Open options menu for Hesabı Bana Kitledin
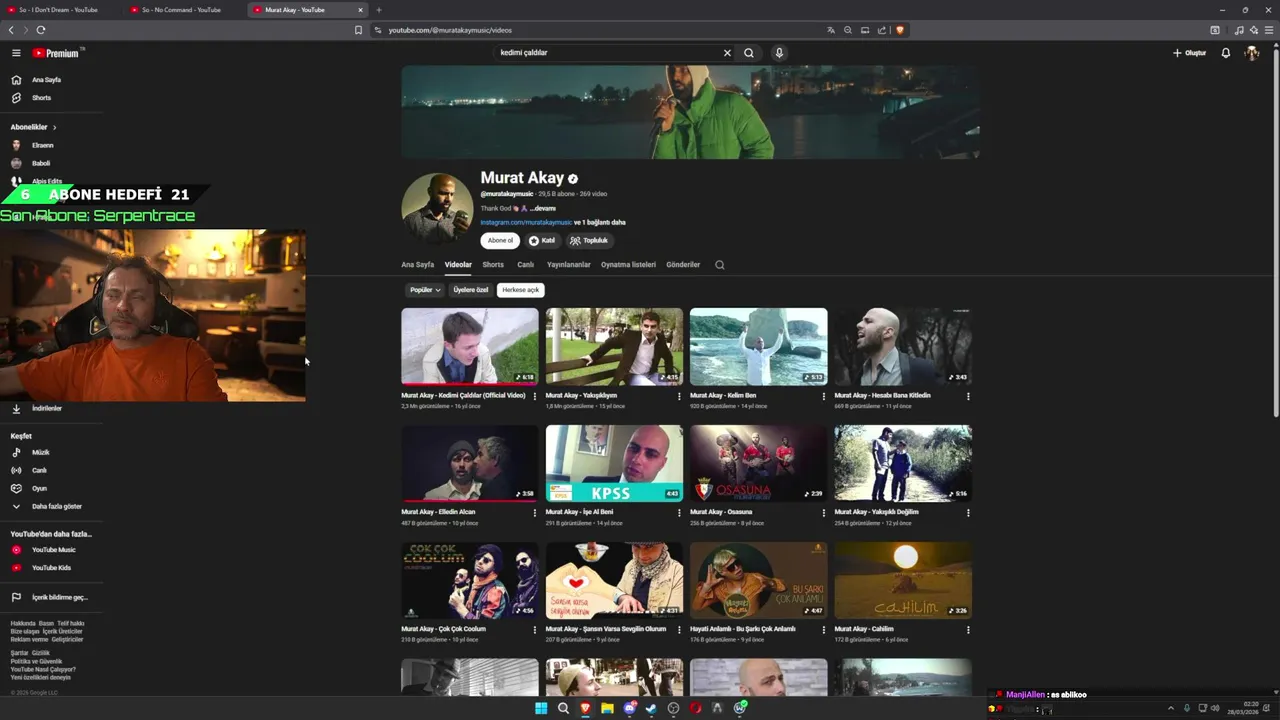 point(968,397)
